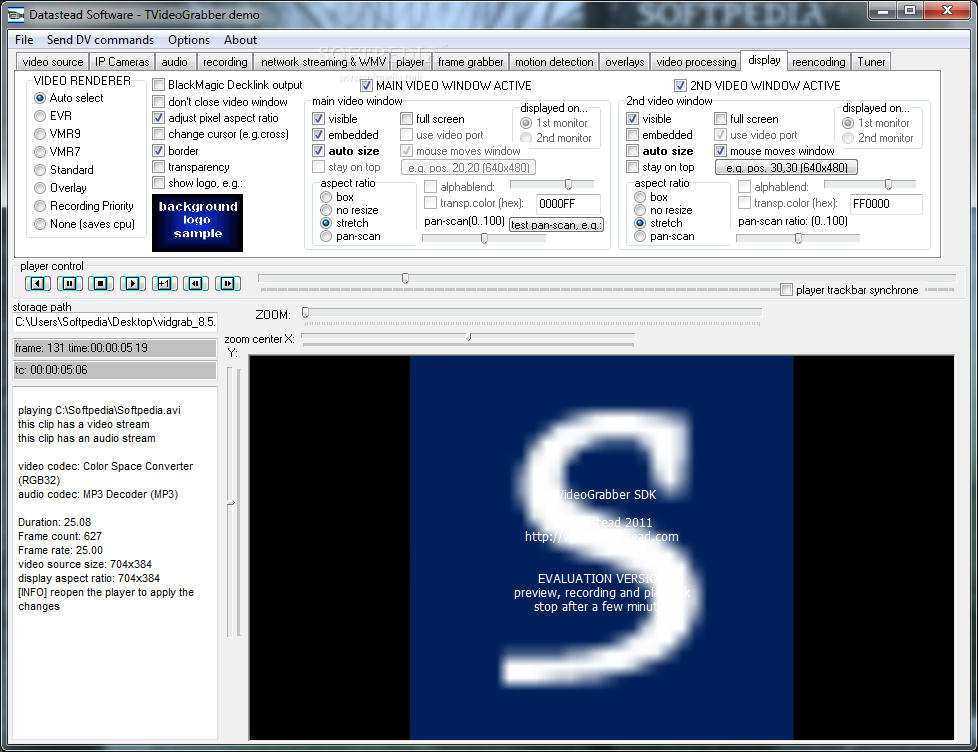Click the player position trackbar thumb
The width and height of the screenshot is (978, 752).
pos(405,279)
